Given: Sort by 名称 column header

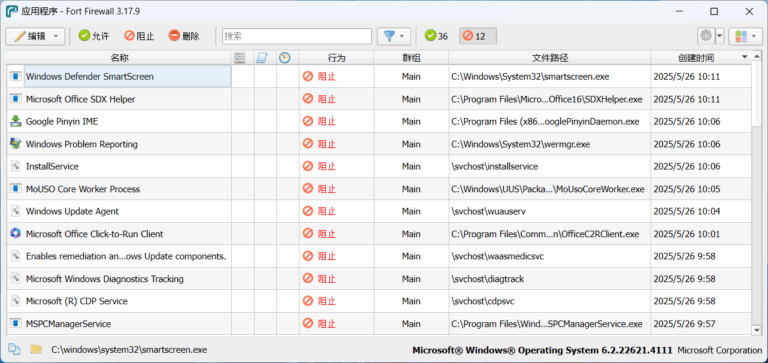Looking at the screenshot, I should tap(119, 58).
